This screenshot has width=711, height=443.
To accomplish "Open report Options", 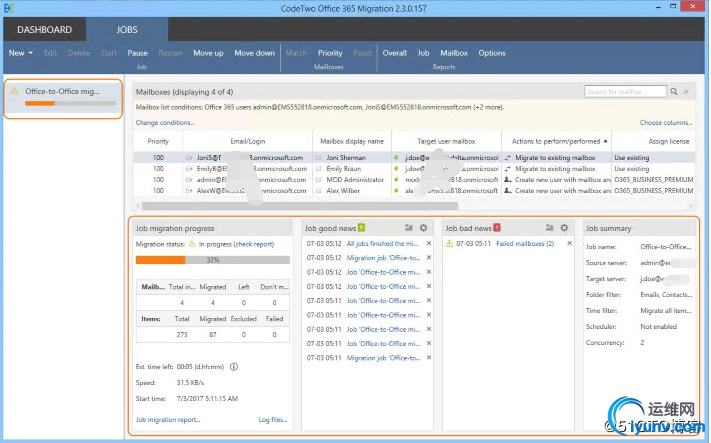I will point(492,53).
